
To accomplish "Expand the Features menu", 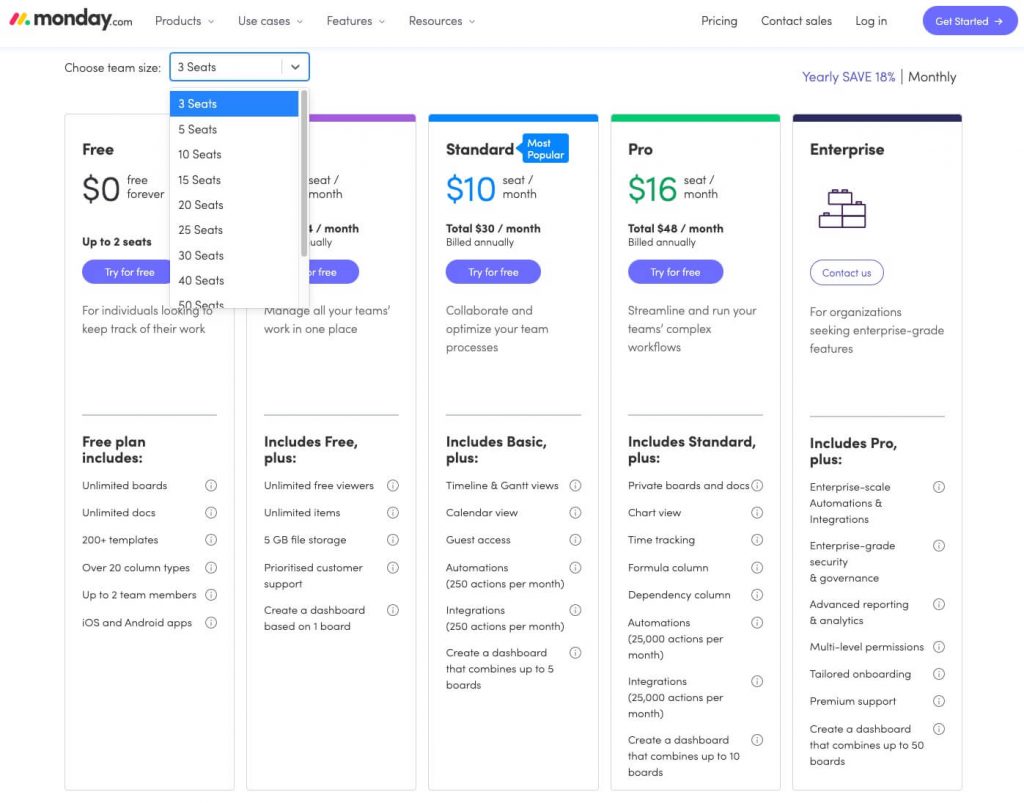I will click(x=356, y=21).
